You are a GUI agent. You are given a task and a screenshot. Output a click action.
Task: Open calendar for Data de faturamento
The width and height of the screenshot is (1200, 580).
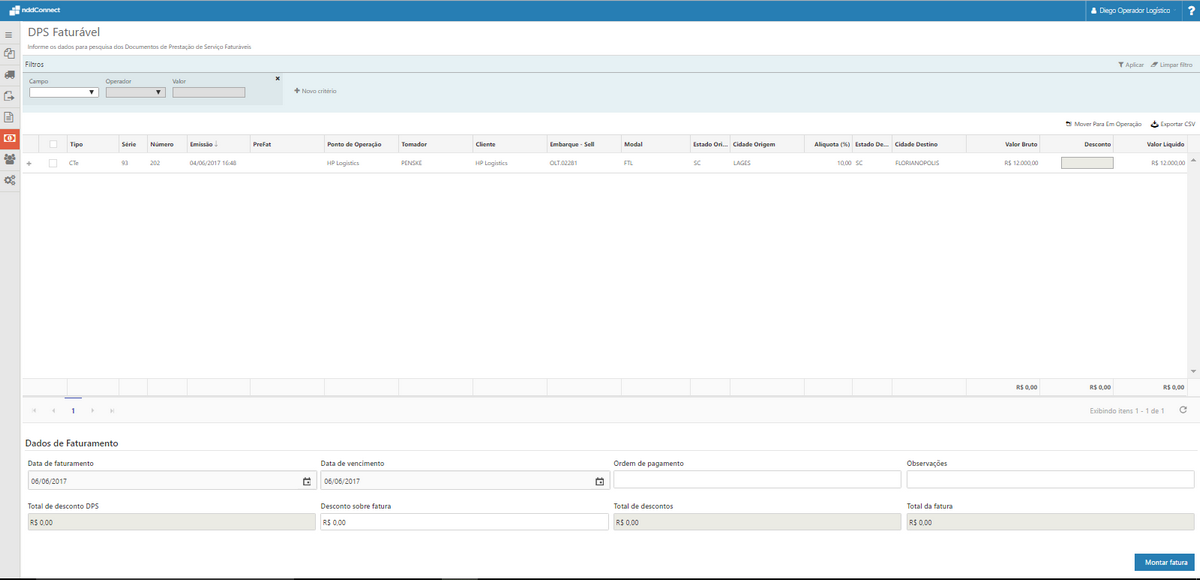pyautogui.click(x=306, y=481)
